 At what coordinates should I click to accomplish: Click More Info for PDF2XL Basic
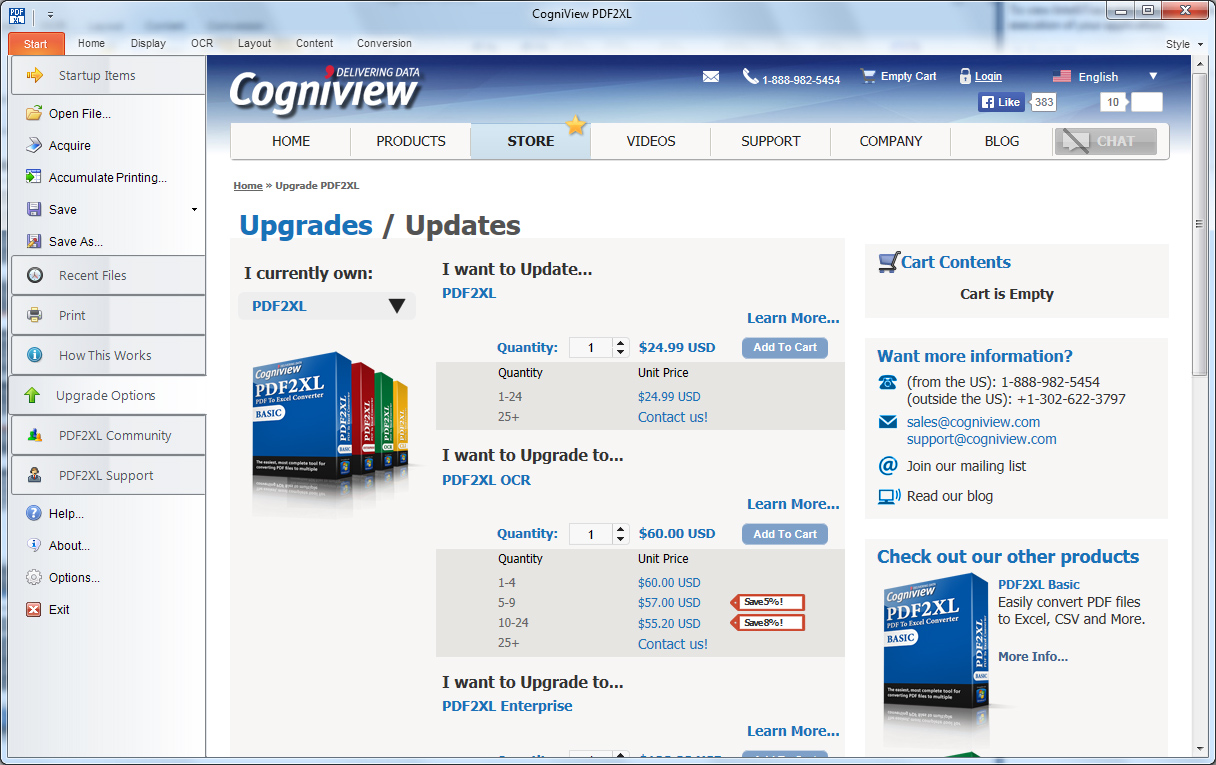(x=1033, y=657)
